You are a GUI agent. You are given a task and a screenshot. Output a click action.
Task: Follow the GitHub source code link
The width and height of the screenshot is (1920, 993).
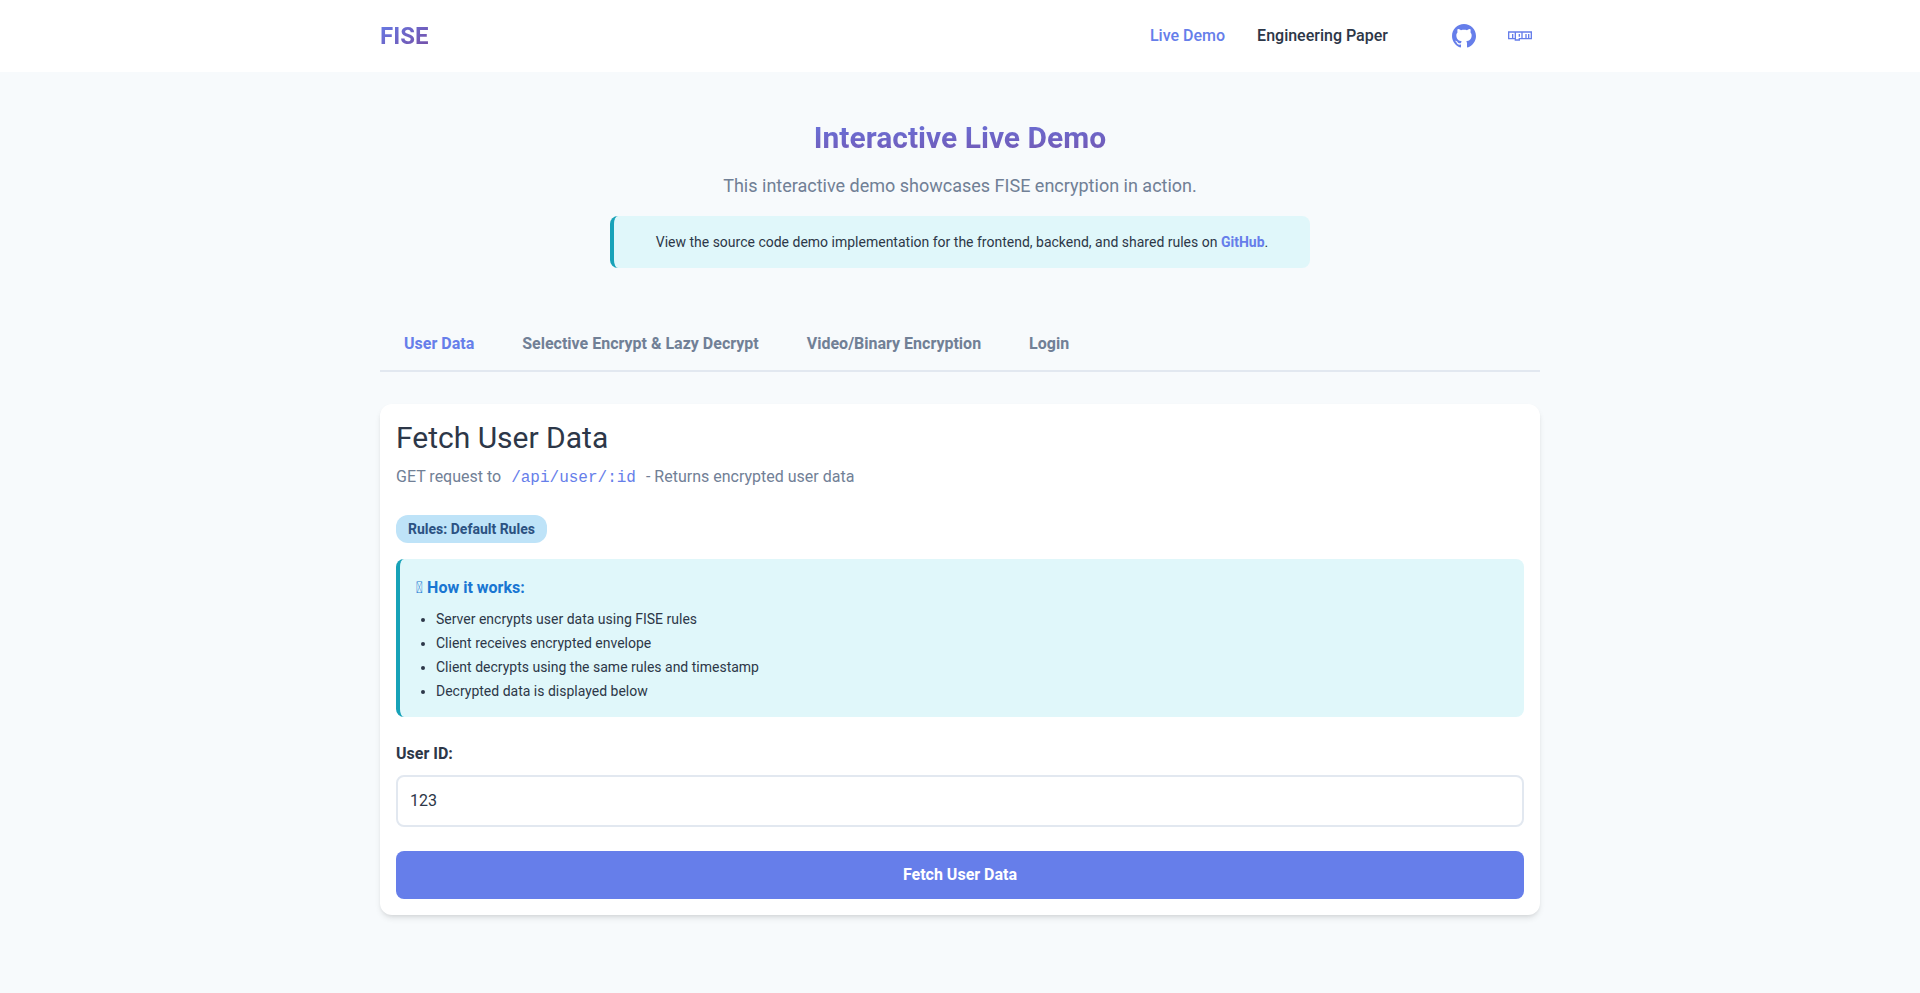[1243, 242]
